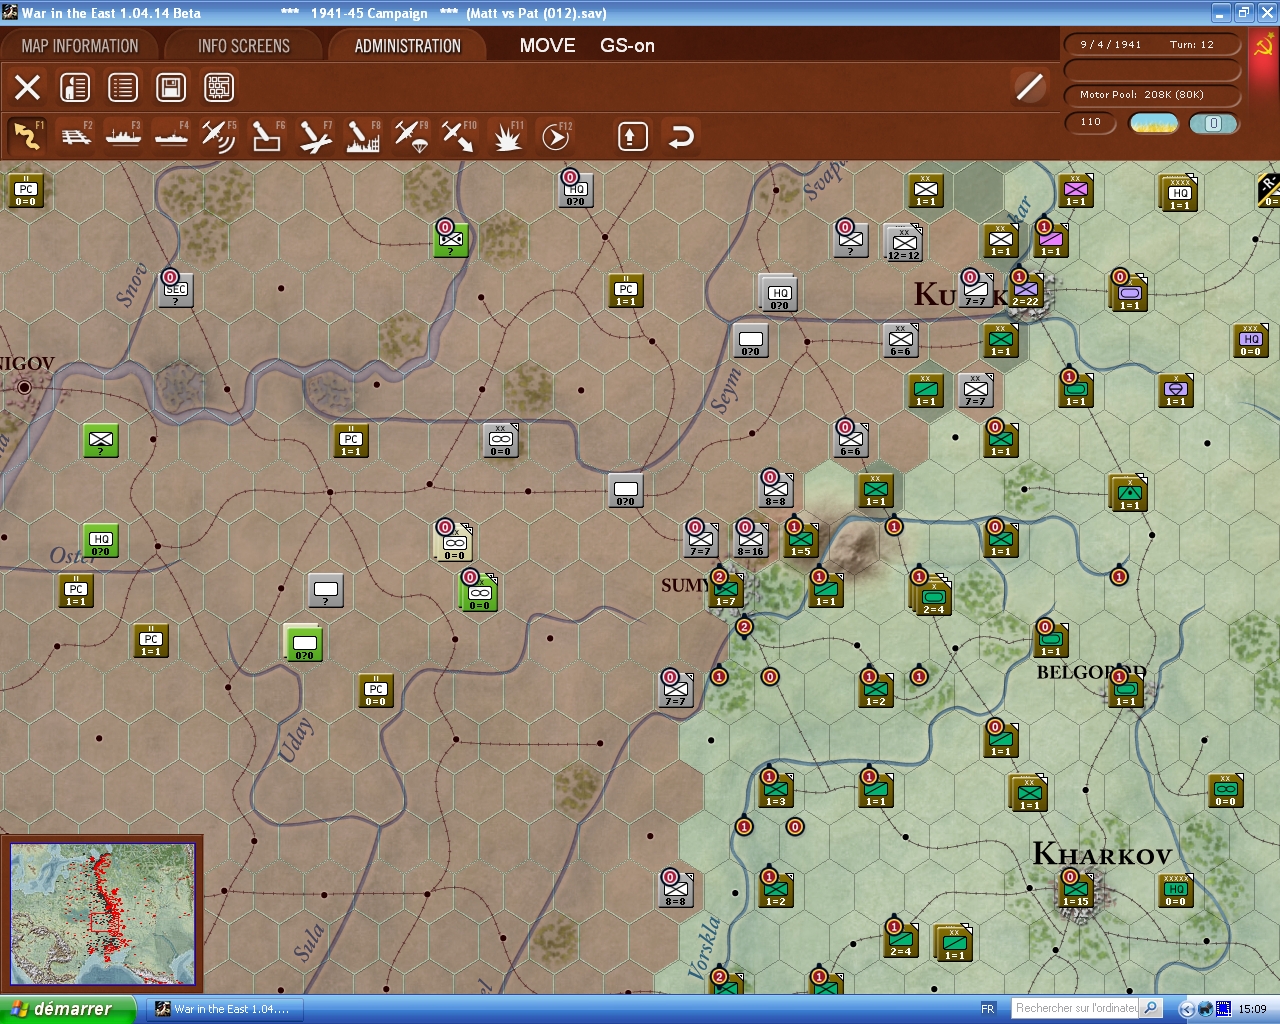Select the unit counter marked 1=5

point(800,540)
